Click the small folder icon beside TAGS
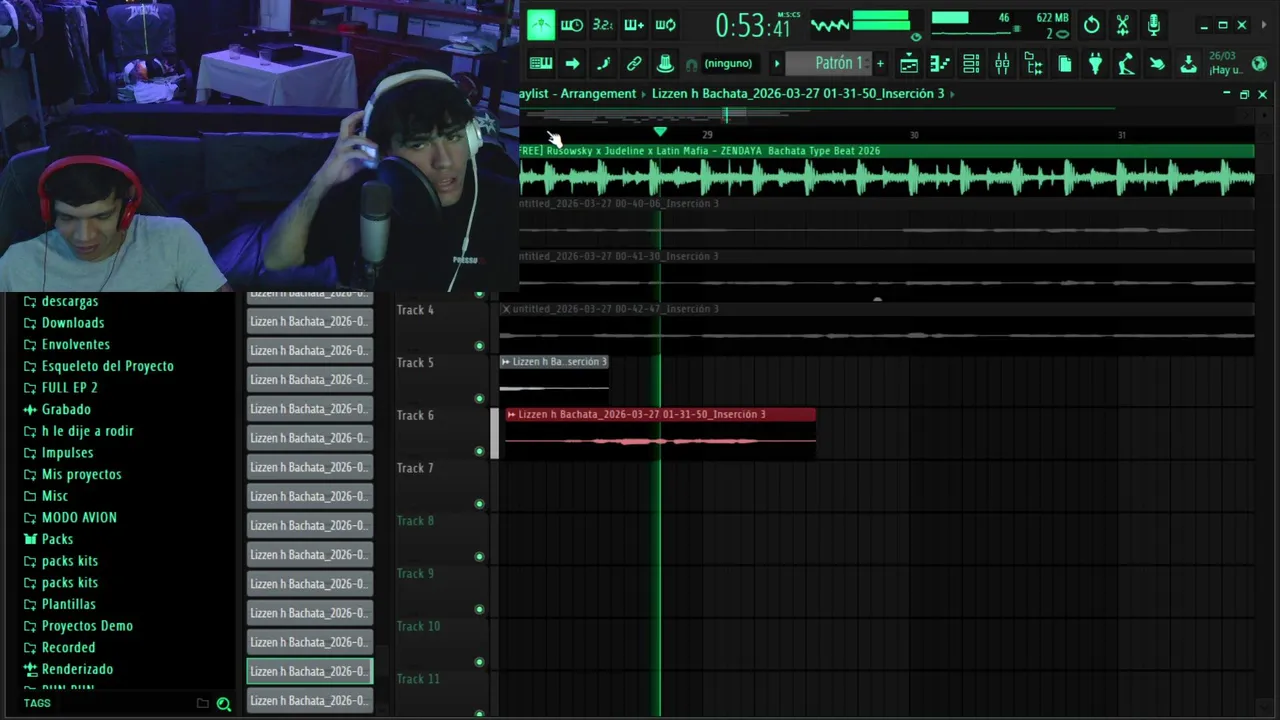Viewport: 1280px width, 720px height. coord(202,703)
